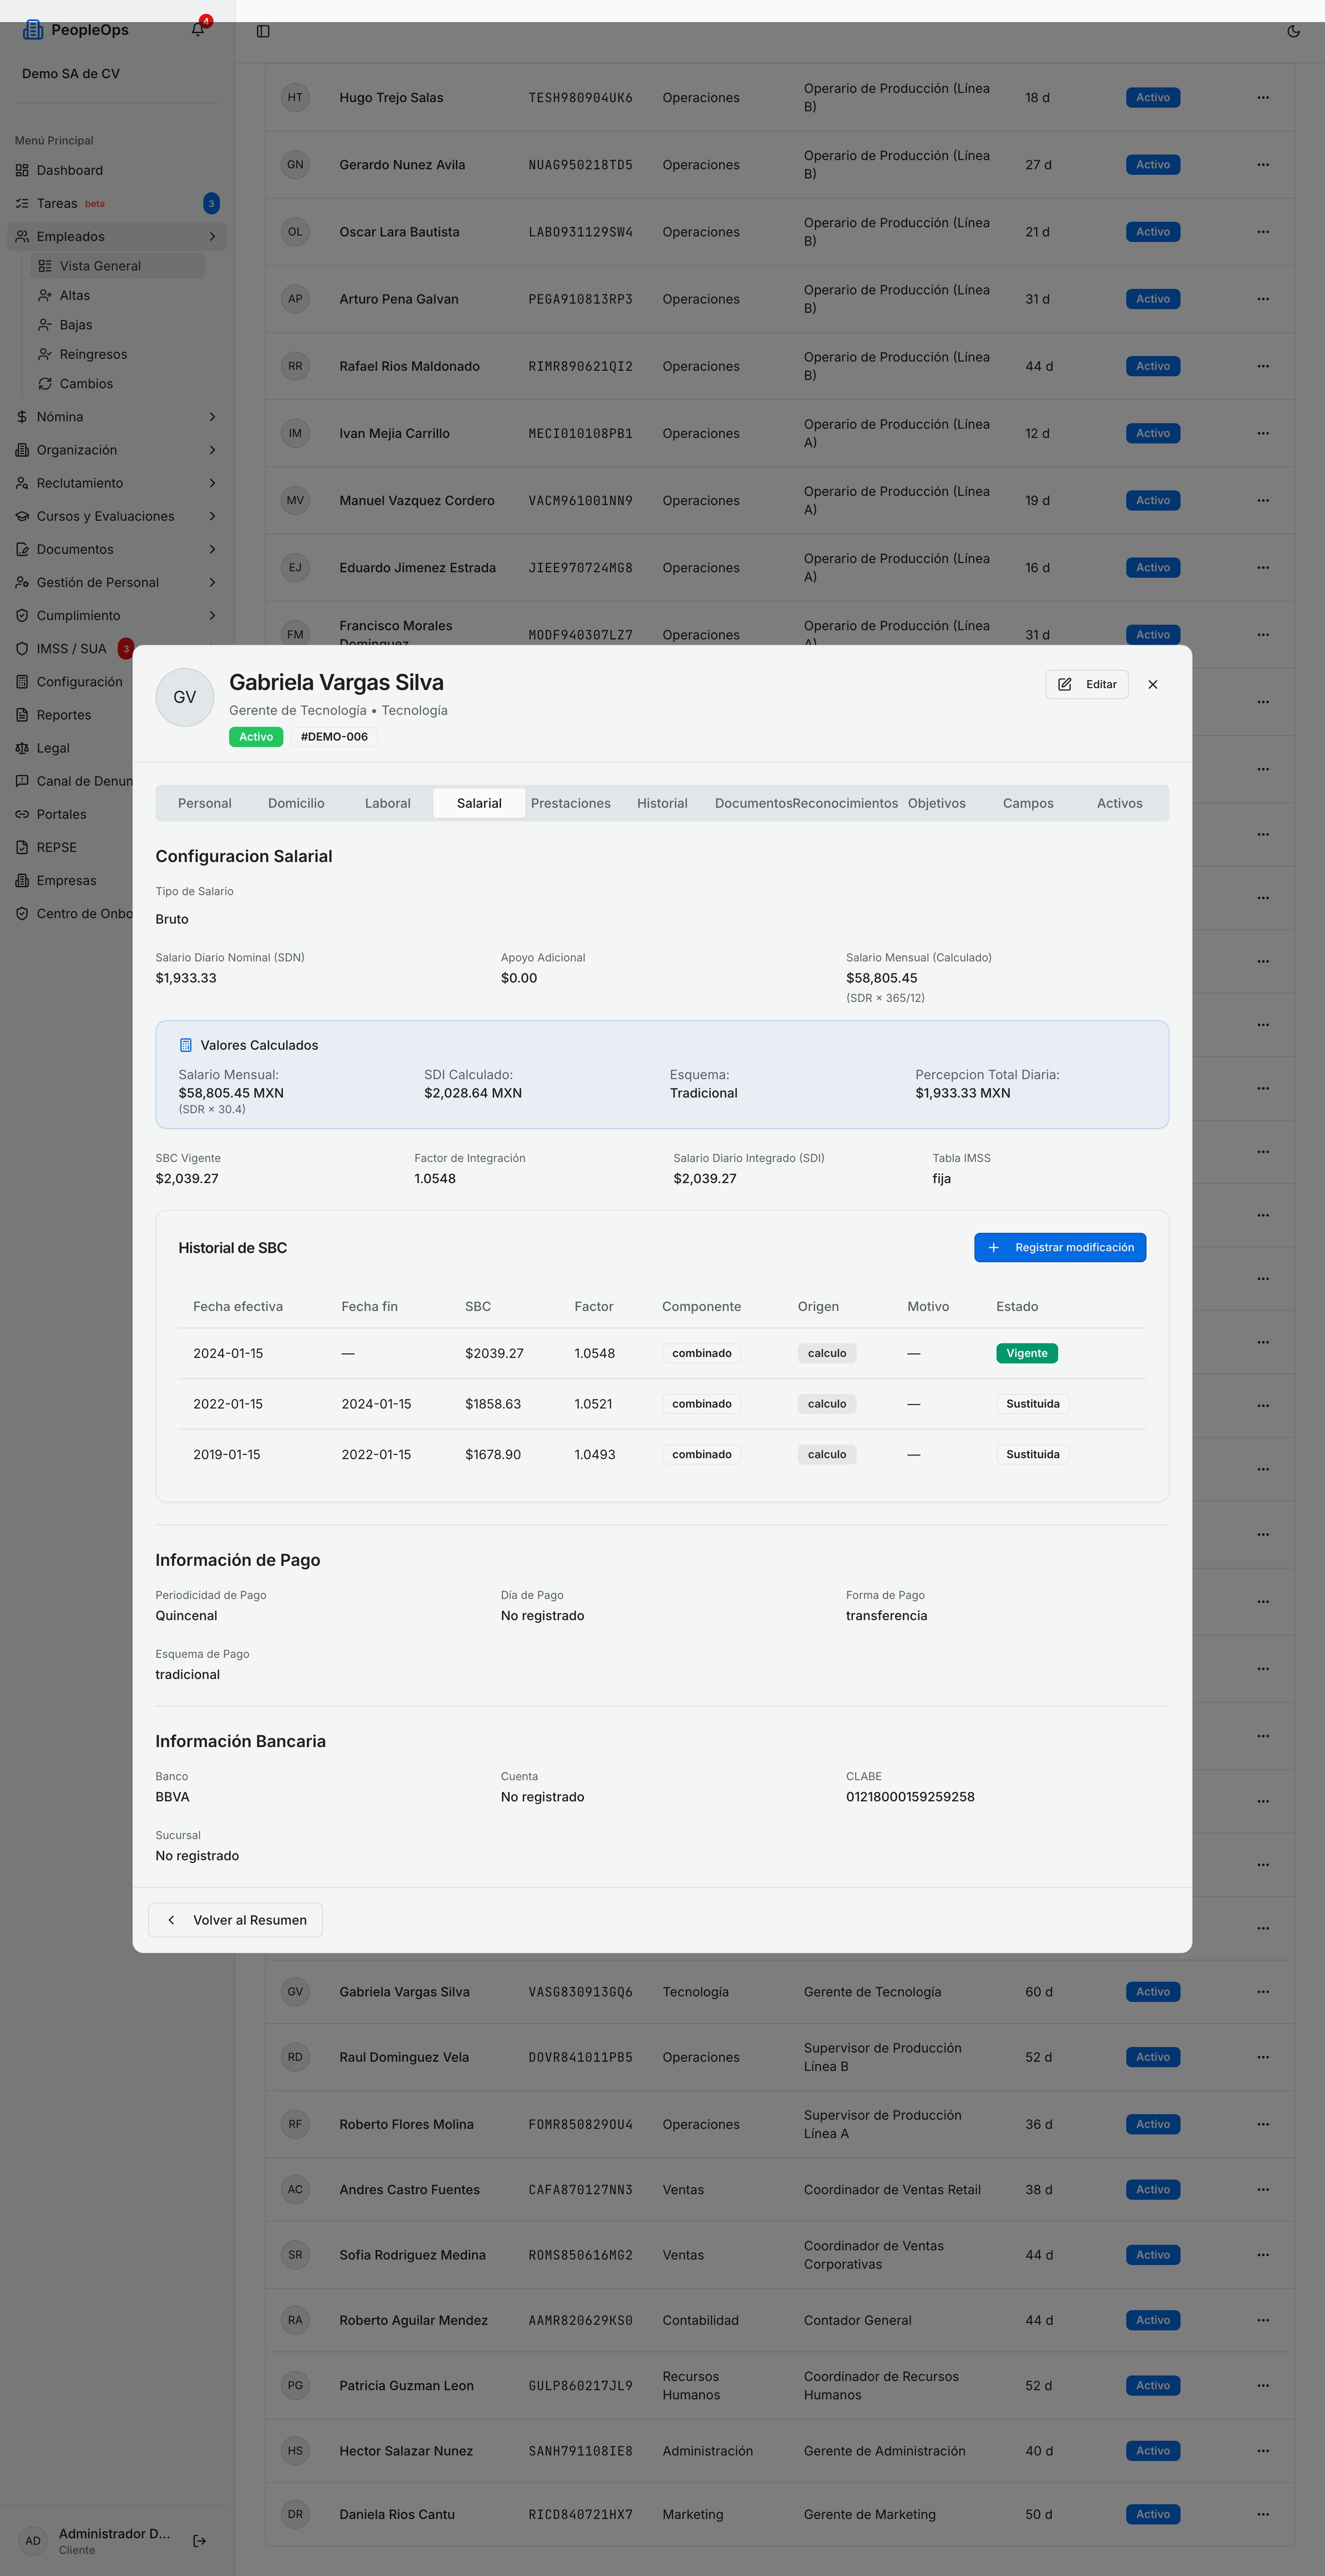Screen dimensions: 1325x2576
Task: Click Registrar modificación button
Action: (1060, 1248)
